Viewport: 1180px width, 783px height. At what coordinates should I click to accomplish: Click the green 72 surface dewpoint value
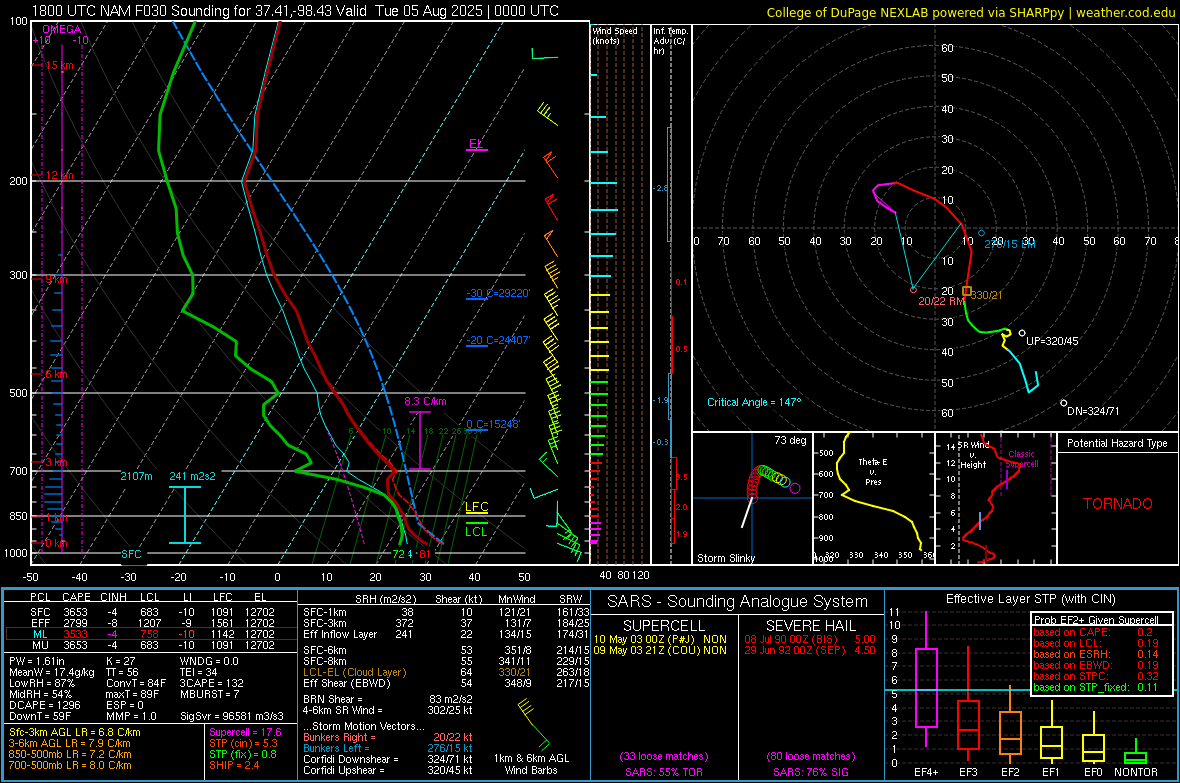[x=399, y=554]
